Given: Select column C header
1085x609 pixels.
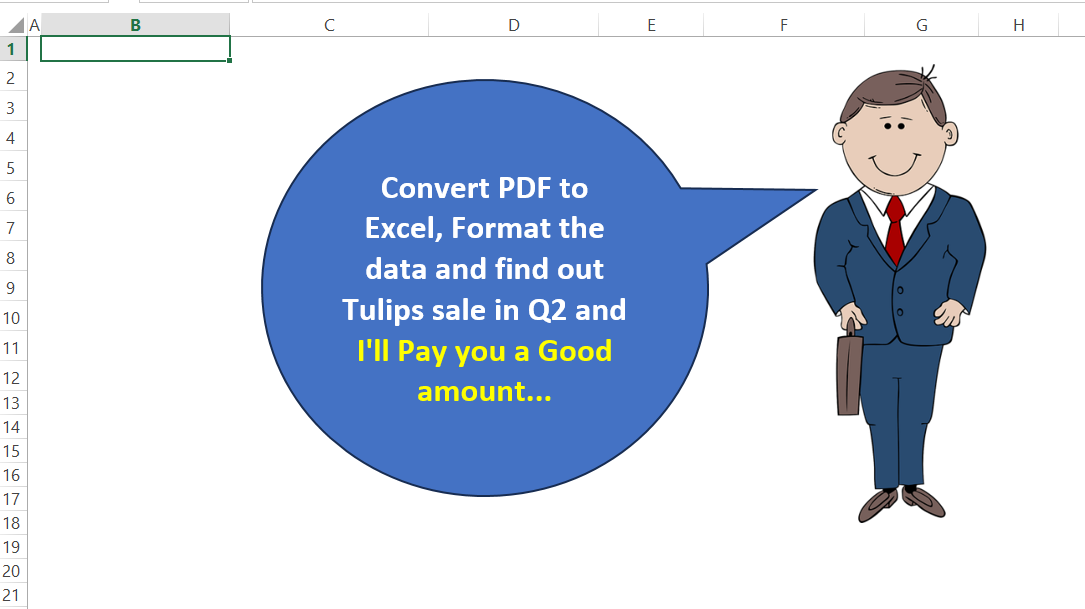Looking at the screenshot, I should 329,25.
